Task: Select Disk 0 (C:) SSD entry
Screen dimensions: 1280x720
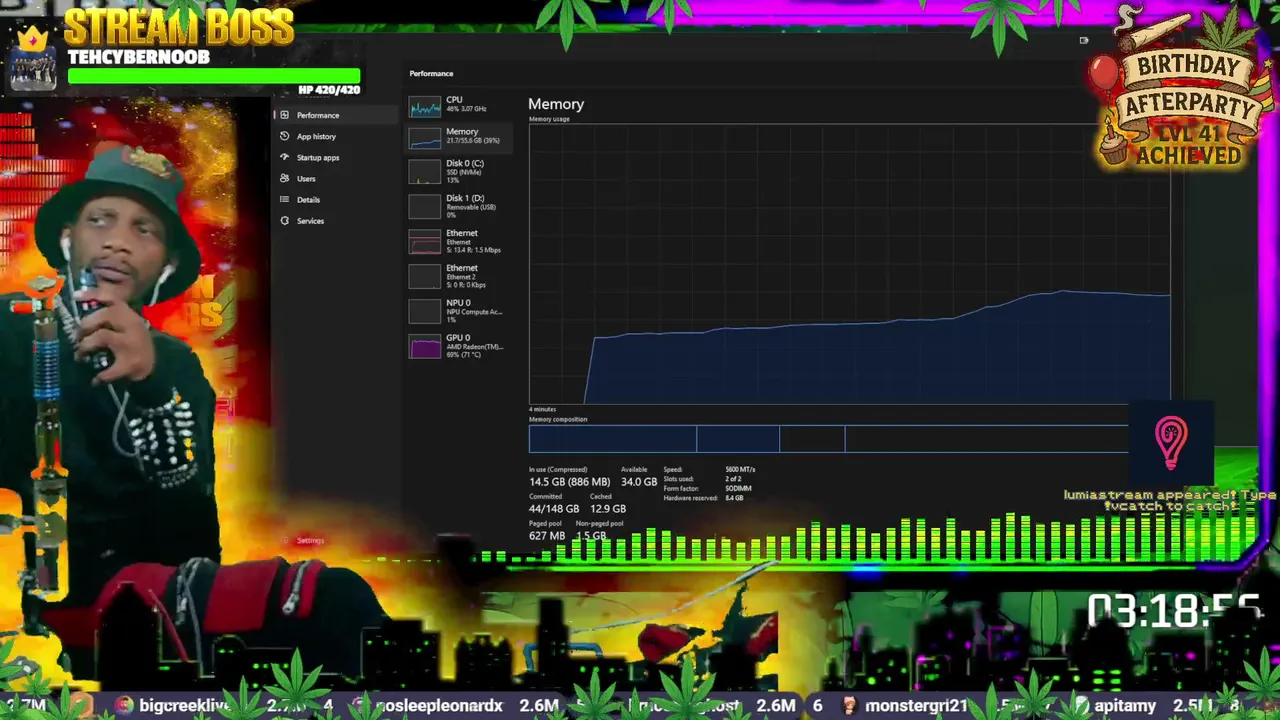Action: pos(458,171)
